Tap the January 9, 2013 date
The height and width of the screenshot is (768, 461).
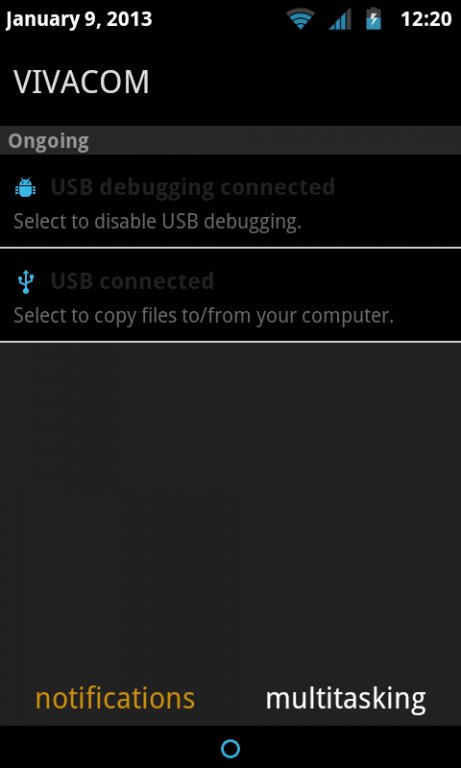[79, 20]
